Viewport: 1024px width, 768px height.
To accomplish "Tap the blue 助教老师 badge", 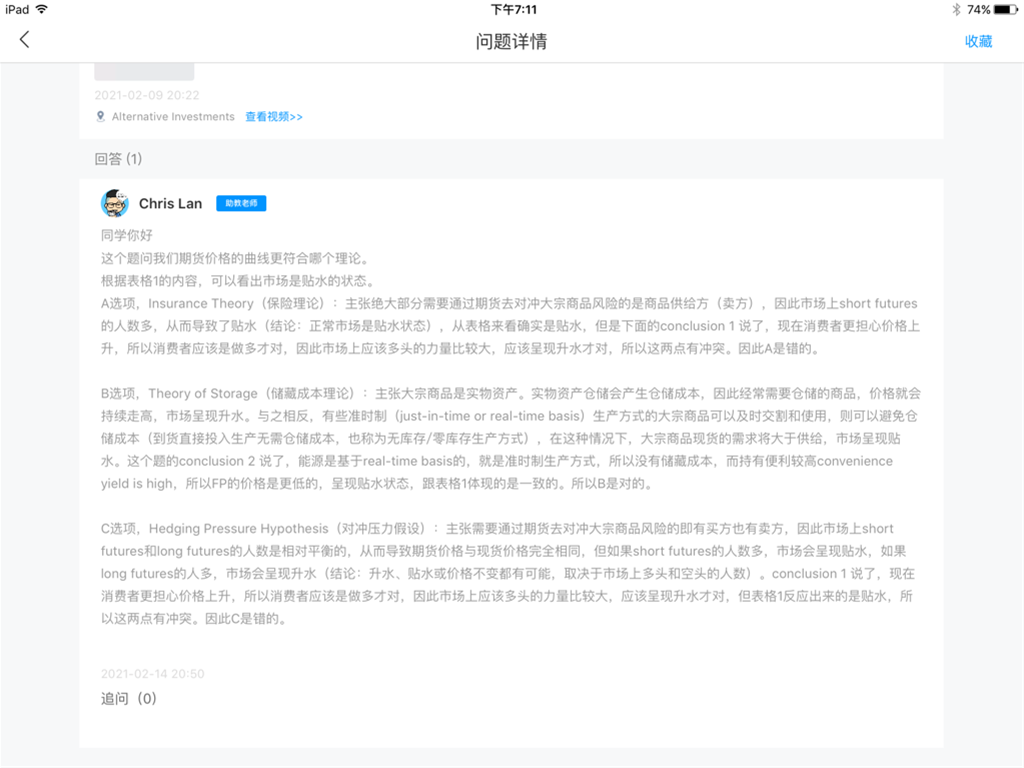I will (x=241, y=204).
